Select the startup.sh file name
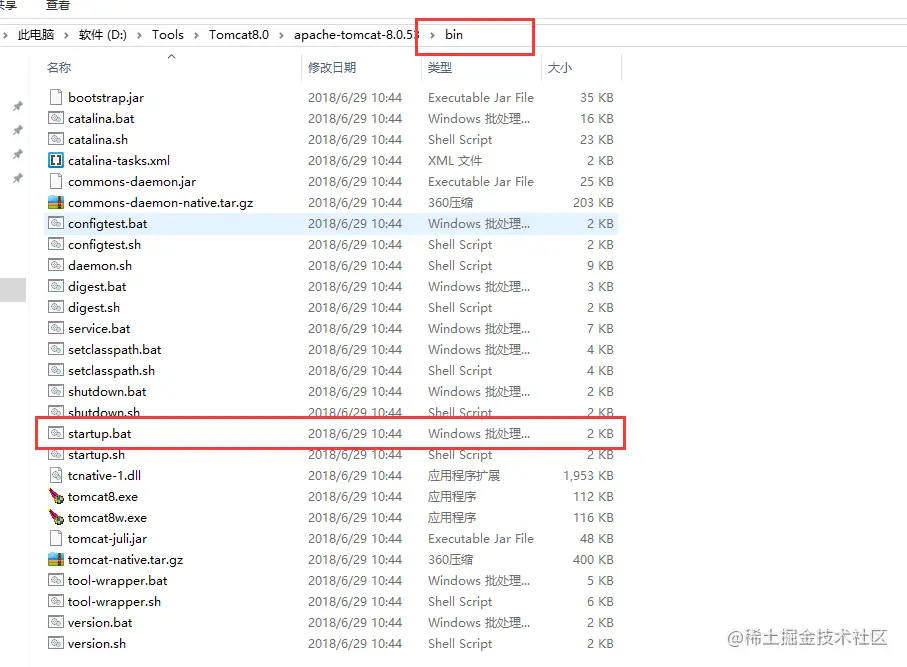Viewport: 907px width, 667px height. coord(97,455)
